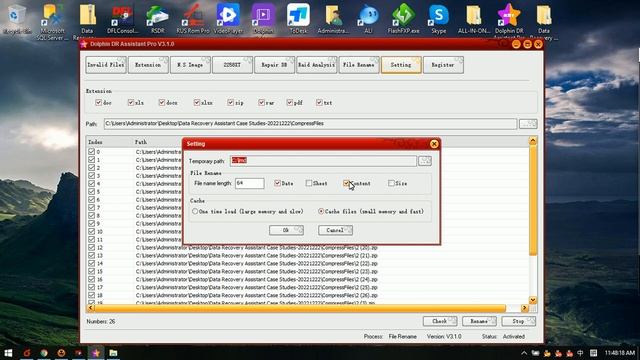This screenshot has height=360, width=640.
Task: Open the Skype desktop shortcut
Action: 439,18
